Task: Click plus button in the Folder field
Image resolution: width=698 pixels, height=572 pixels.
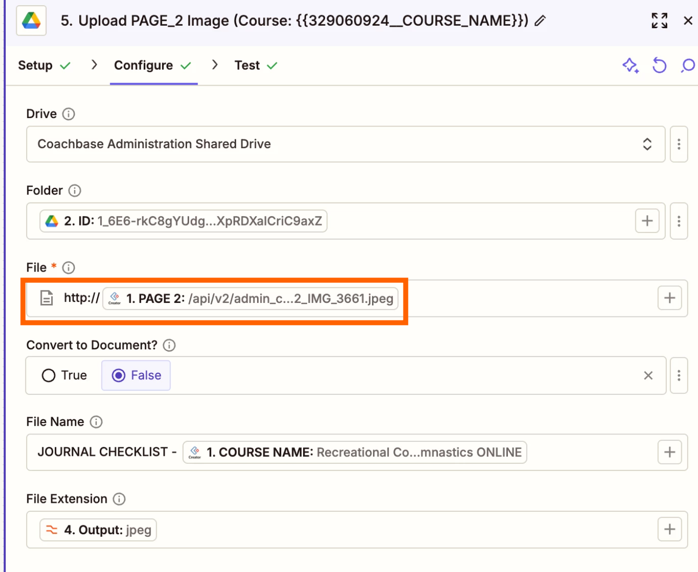Action: (x=647, y=221)
